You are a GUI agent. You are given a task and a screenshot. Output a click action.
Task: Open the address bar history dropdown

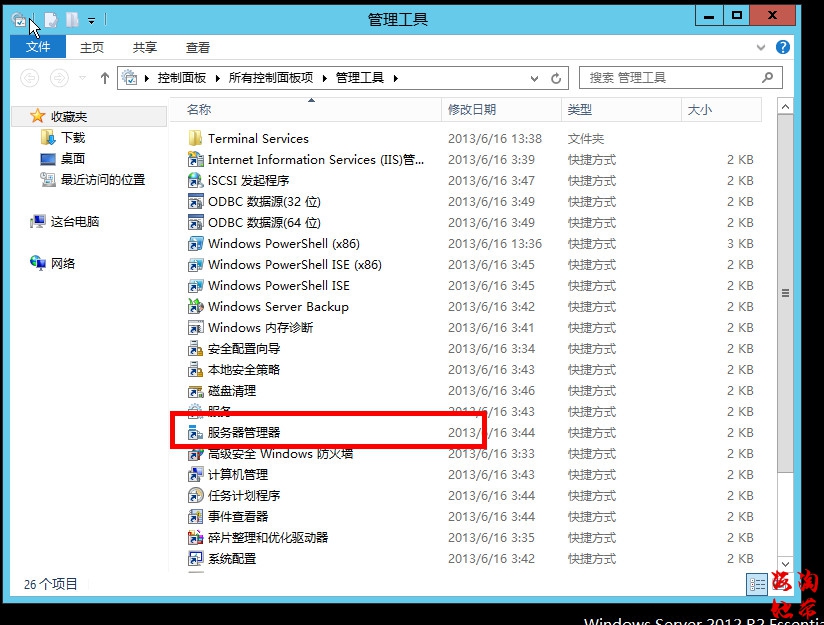[x=534, y=78]
